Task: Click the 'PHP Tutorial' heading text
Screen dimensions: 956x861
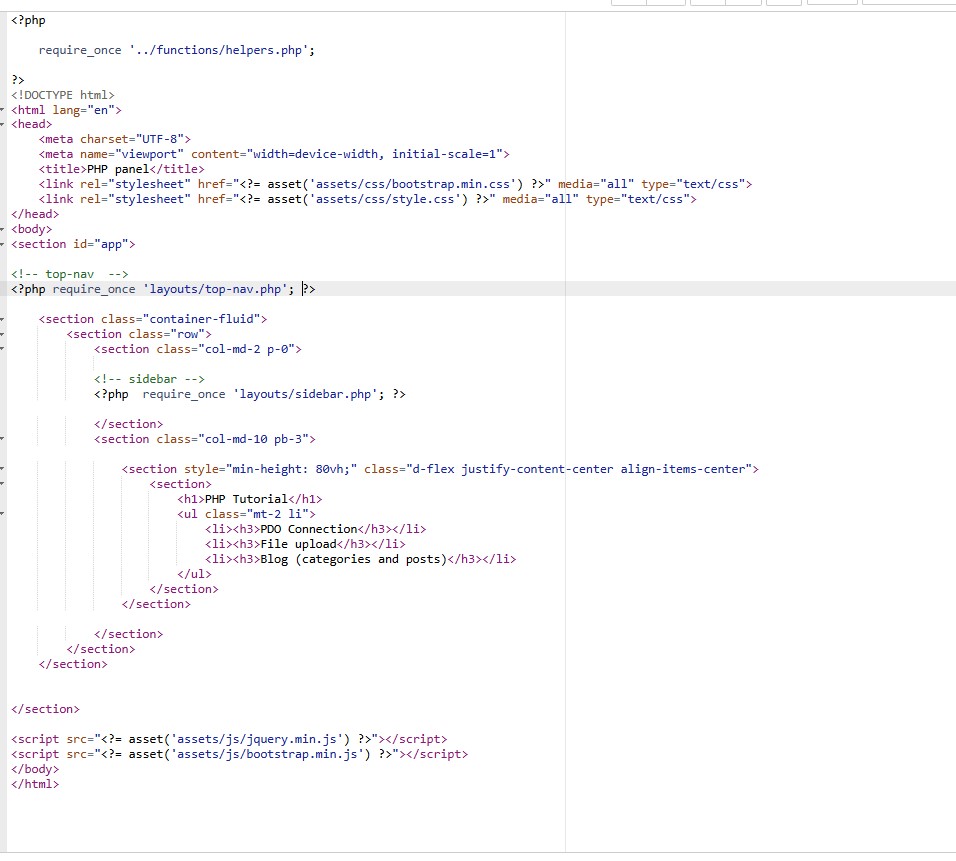Action: [x=246, y=499]
